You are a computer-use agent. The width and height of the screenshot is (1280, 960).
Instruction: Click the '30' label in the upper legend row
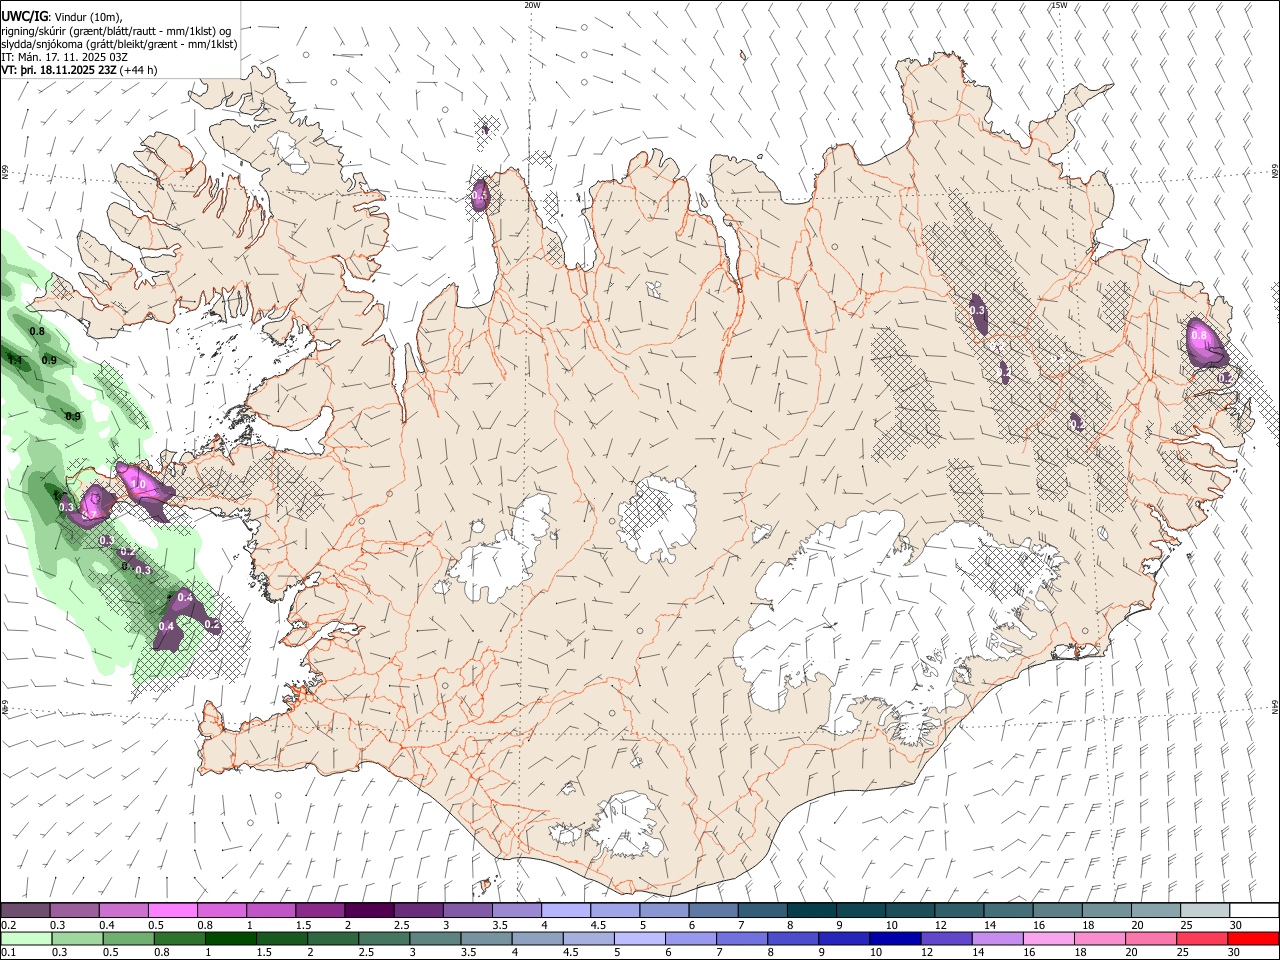(1235, 925)
